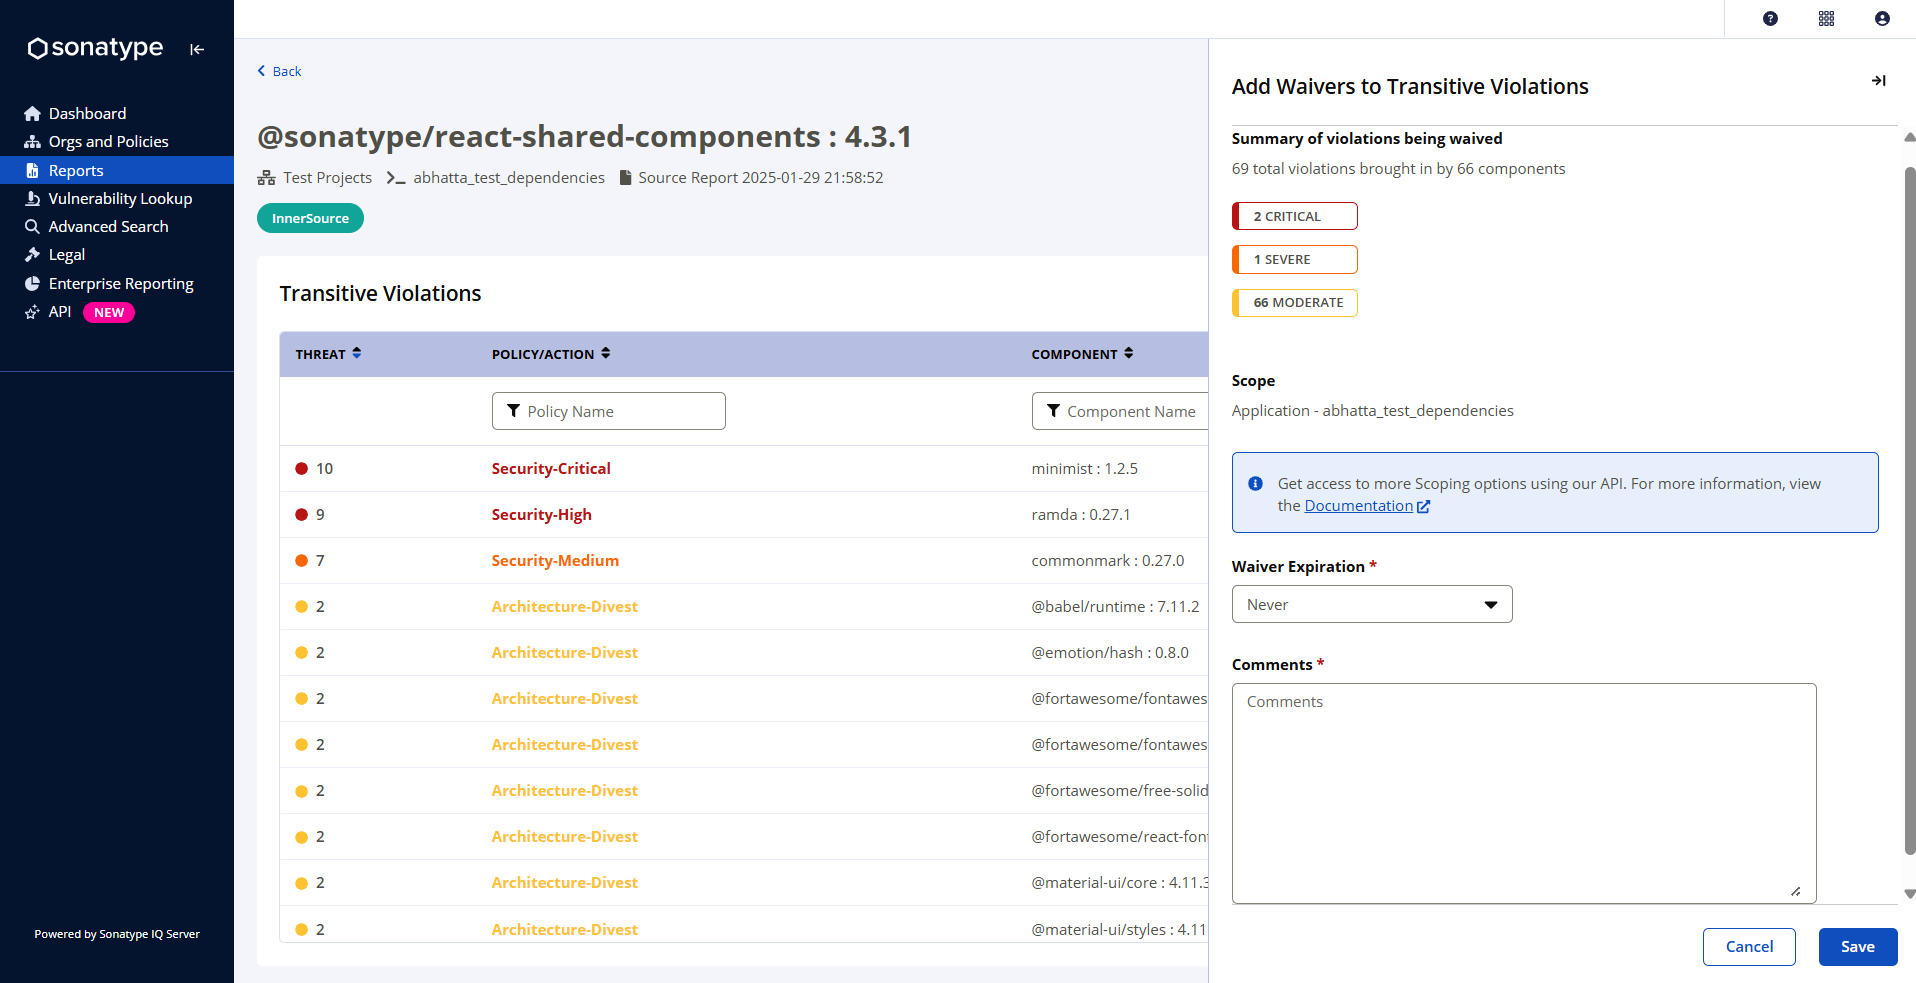
Task: Open the help question mark icon
Action: click(1770, 19)
